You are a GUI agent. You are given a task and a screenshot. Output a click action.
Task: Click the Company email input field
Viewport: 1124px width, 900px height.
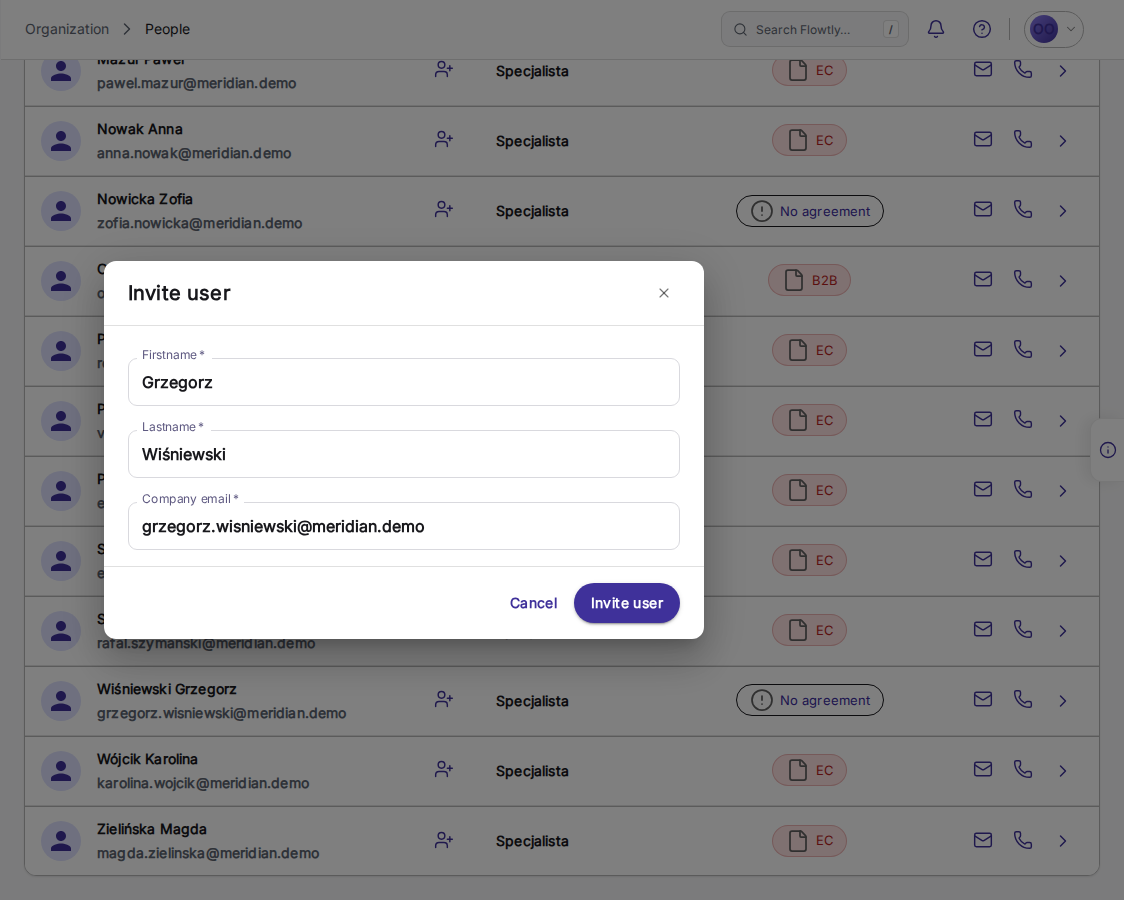click(404, 526)
